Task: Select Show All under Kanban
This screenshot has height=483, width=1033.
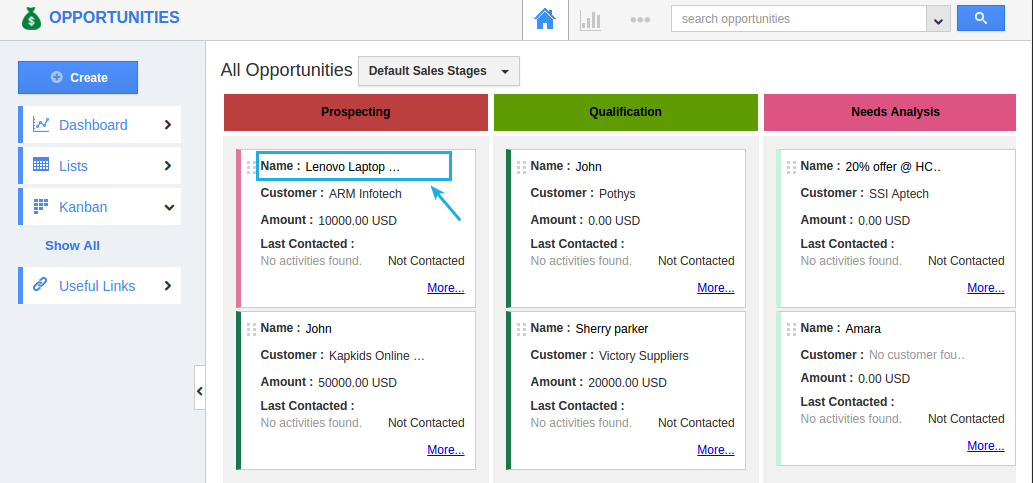Action: point(72,246)
